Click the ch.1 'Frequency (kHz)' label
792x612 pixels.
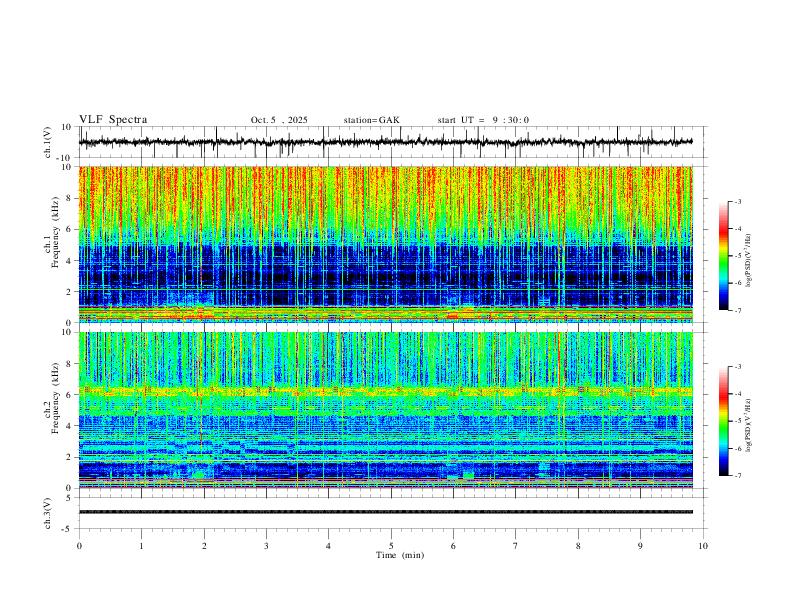click(x=56, y=233)
